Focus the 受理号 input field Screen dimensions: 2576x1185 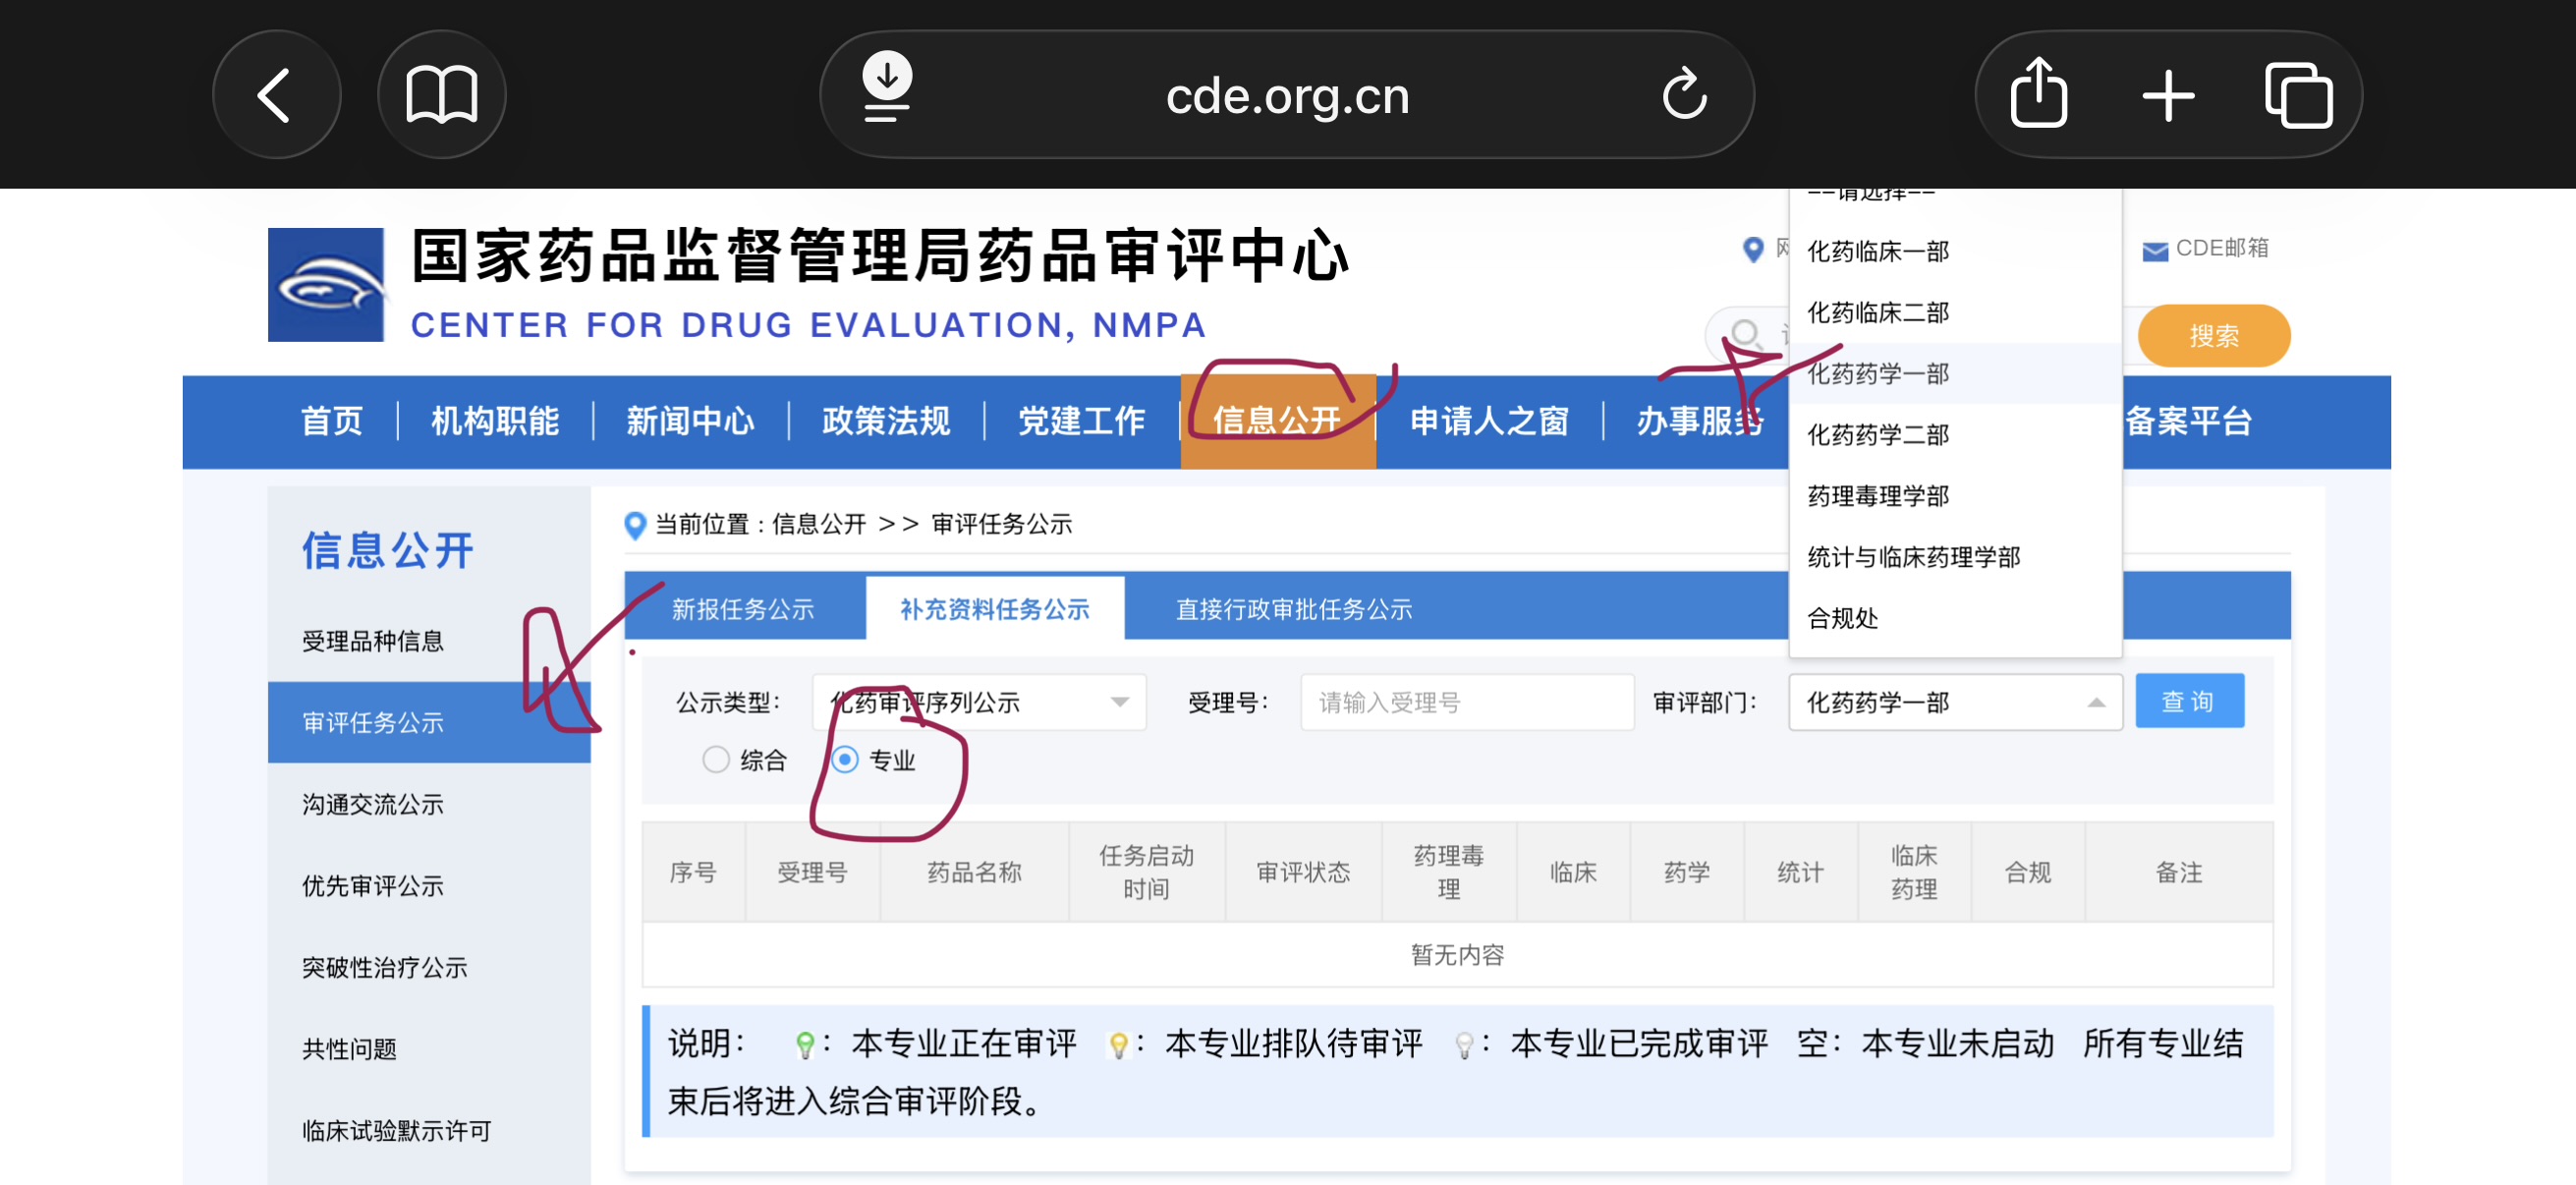point(1465,703)
